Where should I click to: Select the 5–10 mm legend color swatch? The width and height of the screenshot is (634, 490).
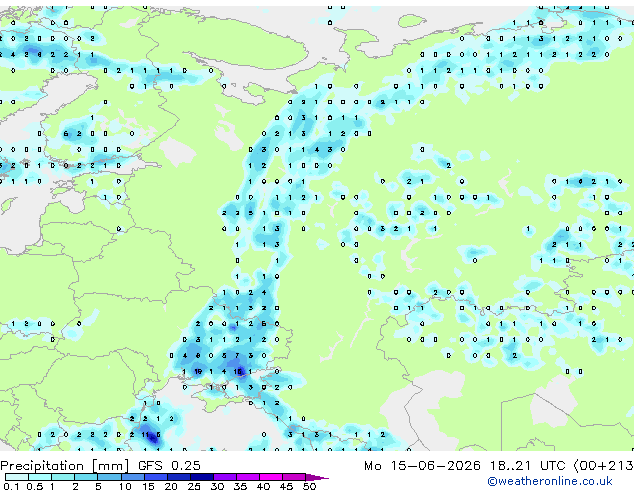pyautogui.click(x=109, y=477)
